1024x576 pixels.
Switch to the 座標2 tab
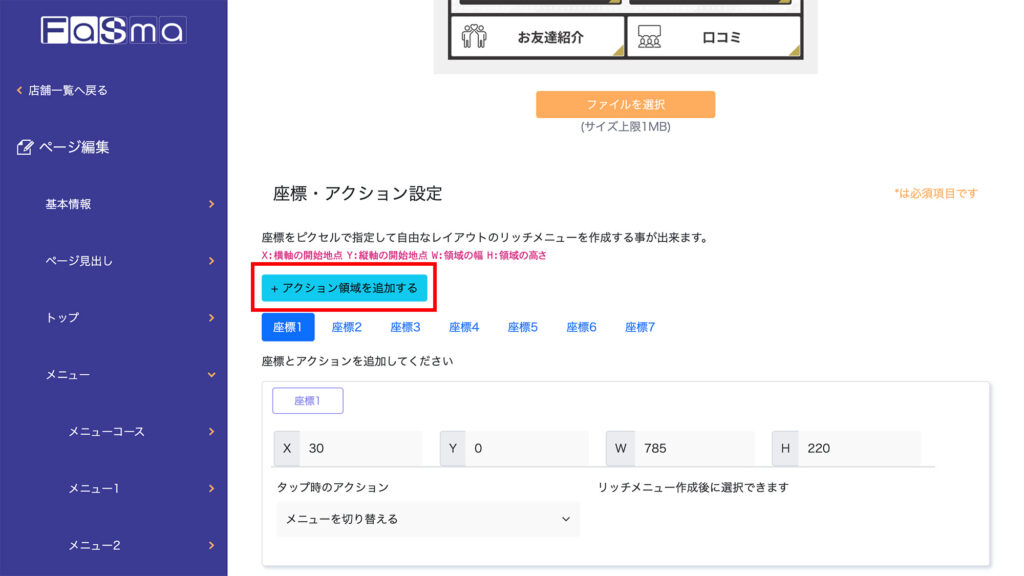point(346,327)
